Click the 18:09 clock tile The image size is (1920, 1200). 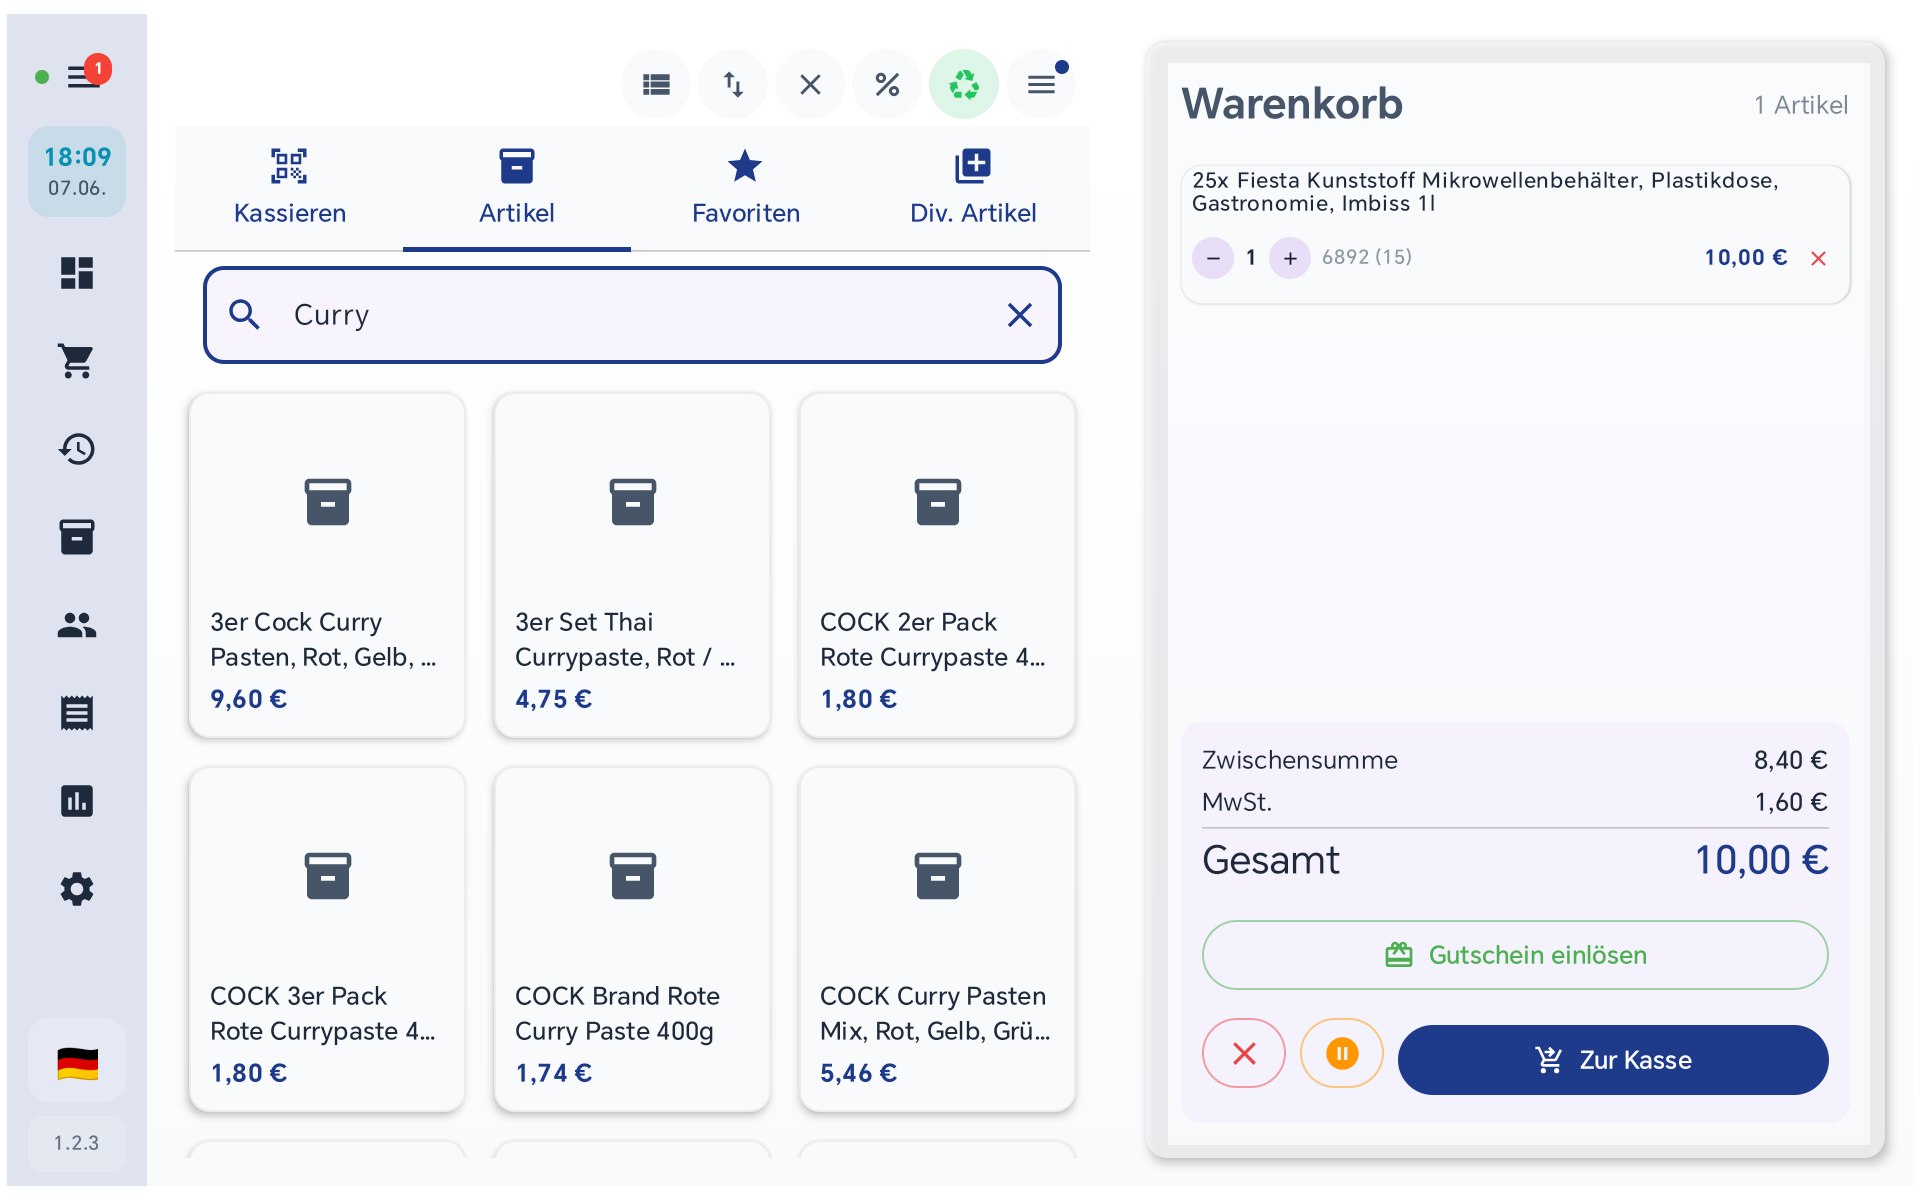pyautogui.click(x=77, y=171)
